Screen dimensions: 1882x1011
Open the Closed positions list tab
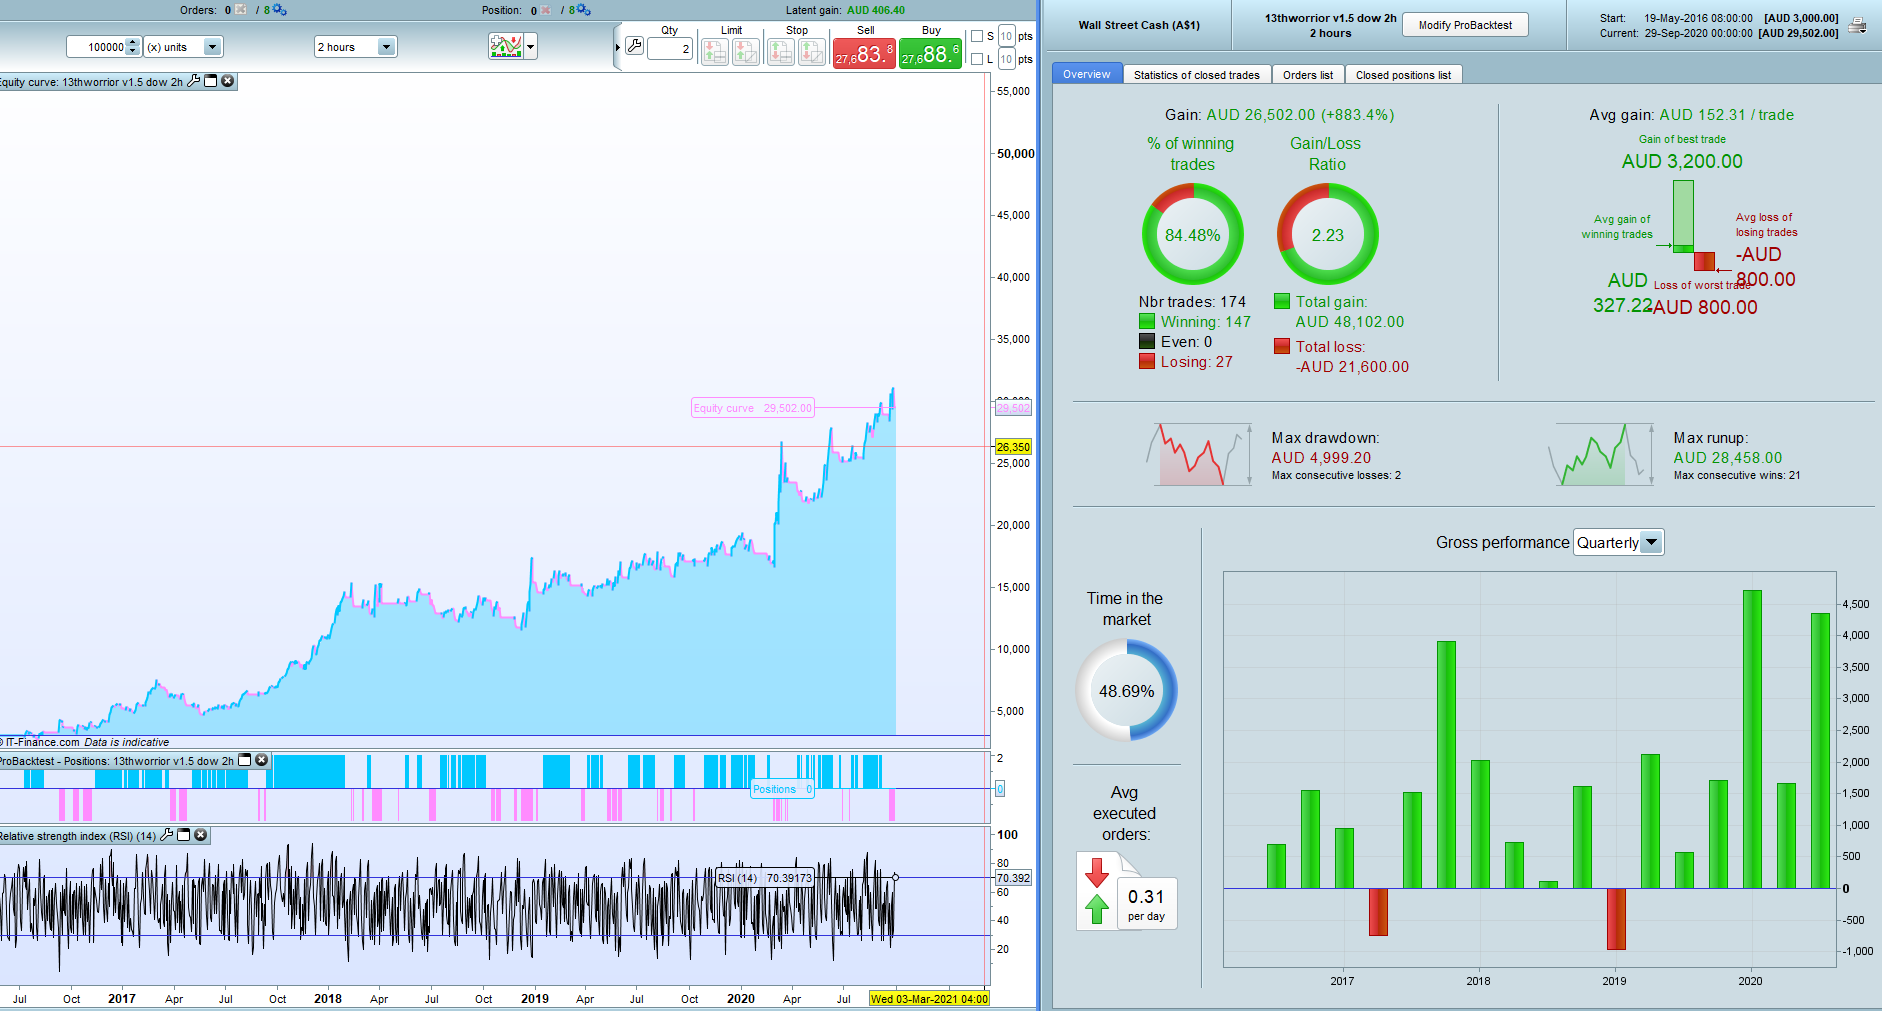pos(1403,75)
